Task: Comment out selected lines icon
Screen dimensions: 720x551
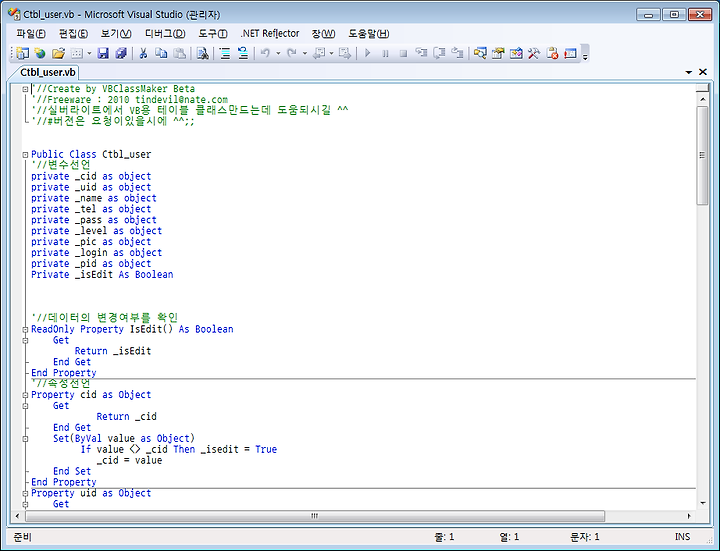Action: coord(225,53)
